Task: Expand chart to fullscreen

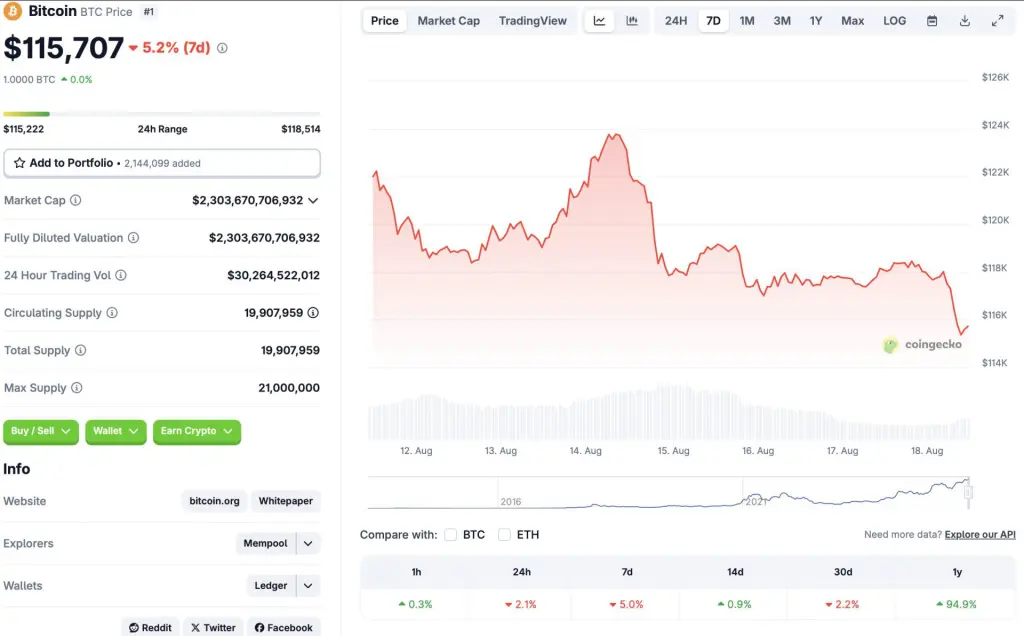Action: [x=998, y=21]
